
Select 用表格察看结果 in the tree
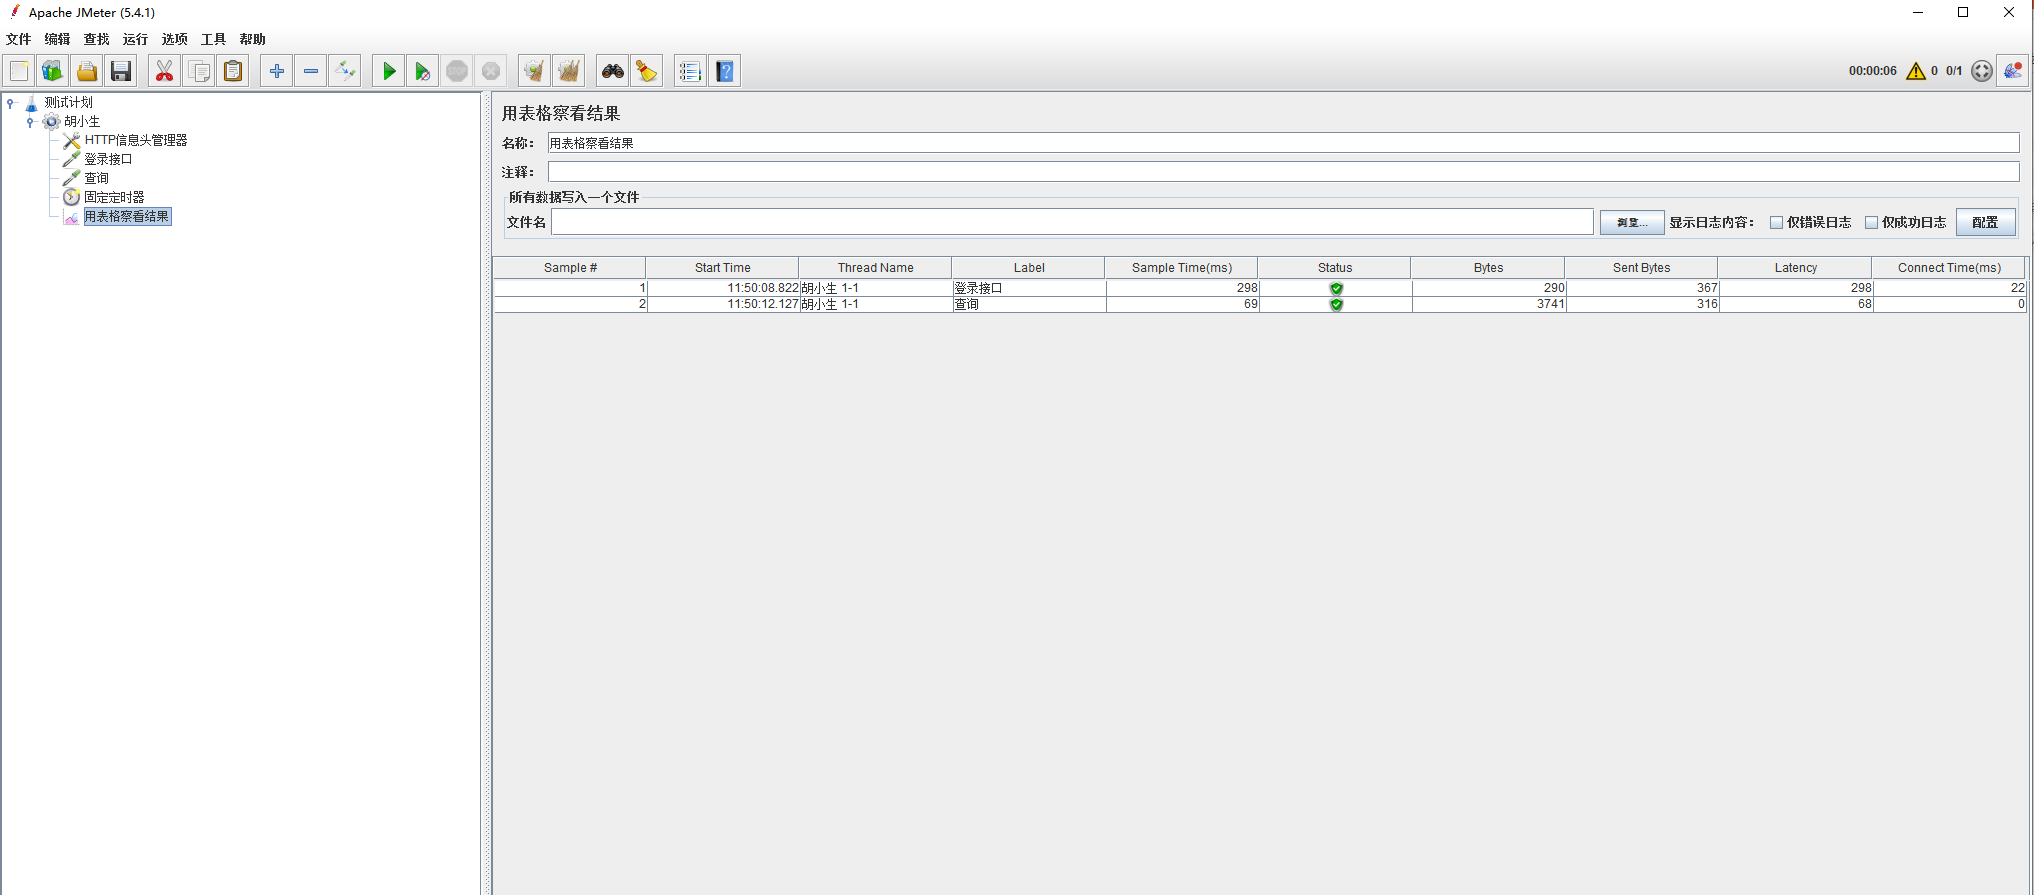pos(127,216)
